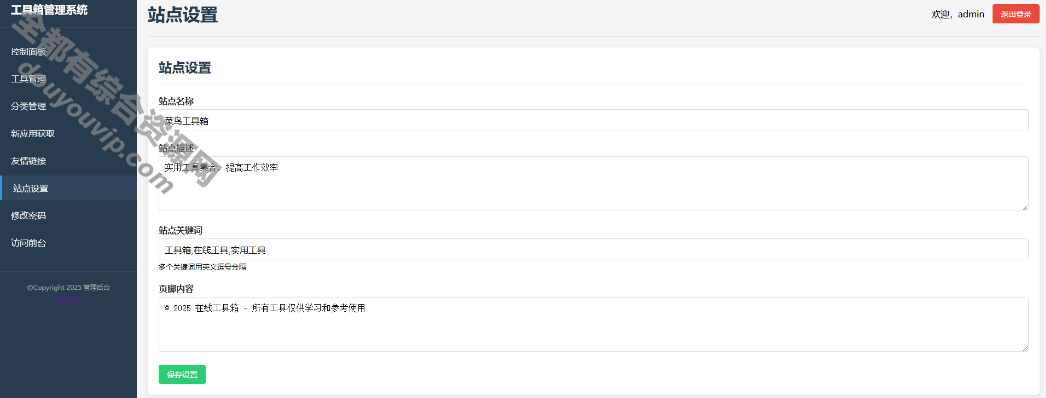This screenshot has height=398, width=1046.
Task: Click the 站点描述 textarea resize handle
Action: [1025, 207]
